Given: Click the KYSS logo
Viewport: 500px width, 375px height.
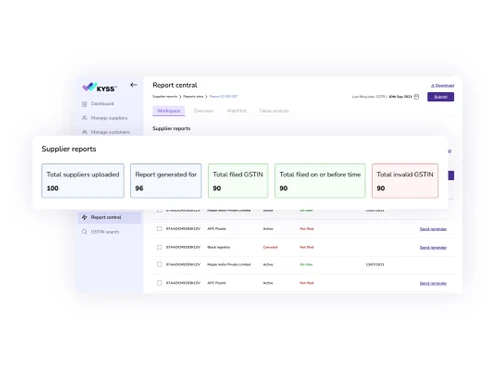Looking at the screenshot, I should (99, 87).
